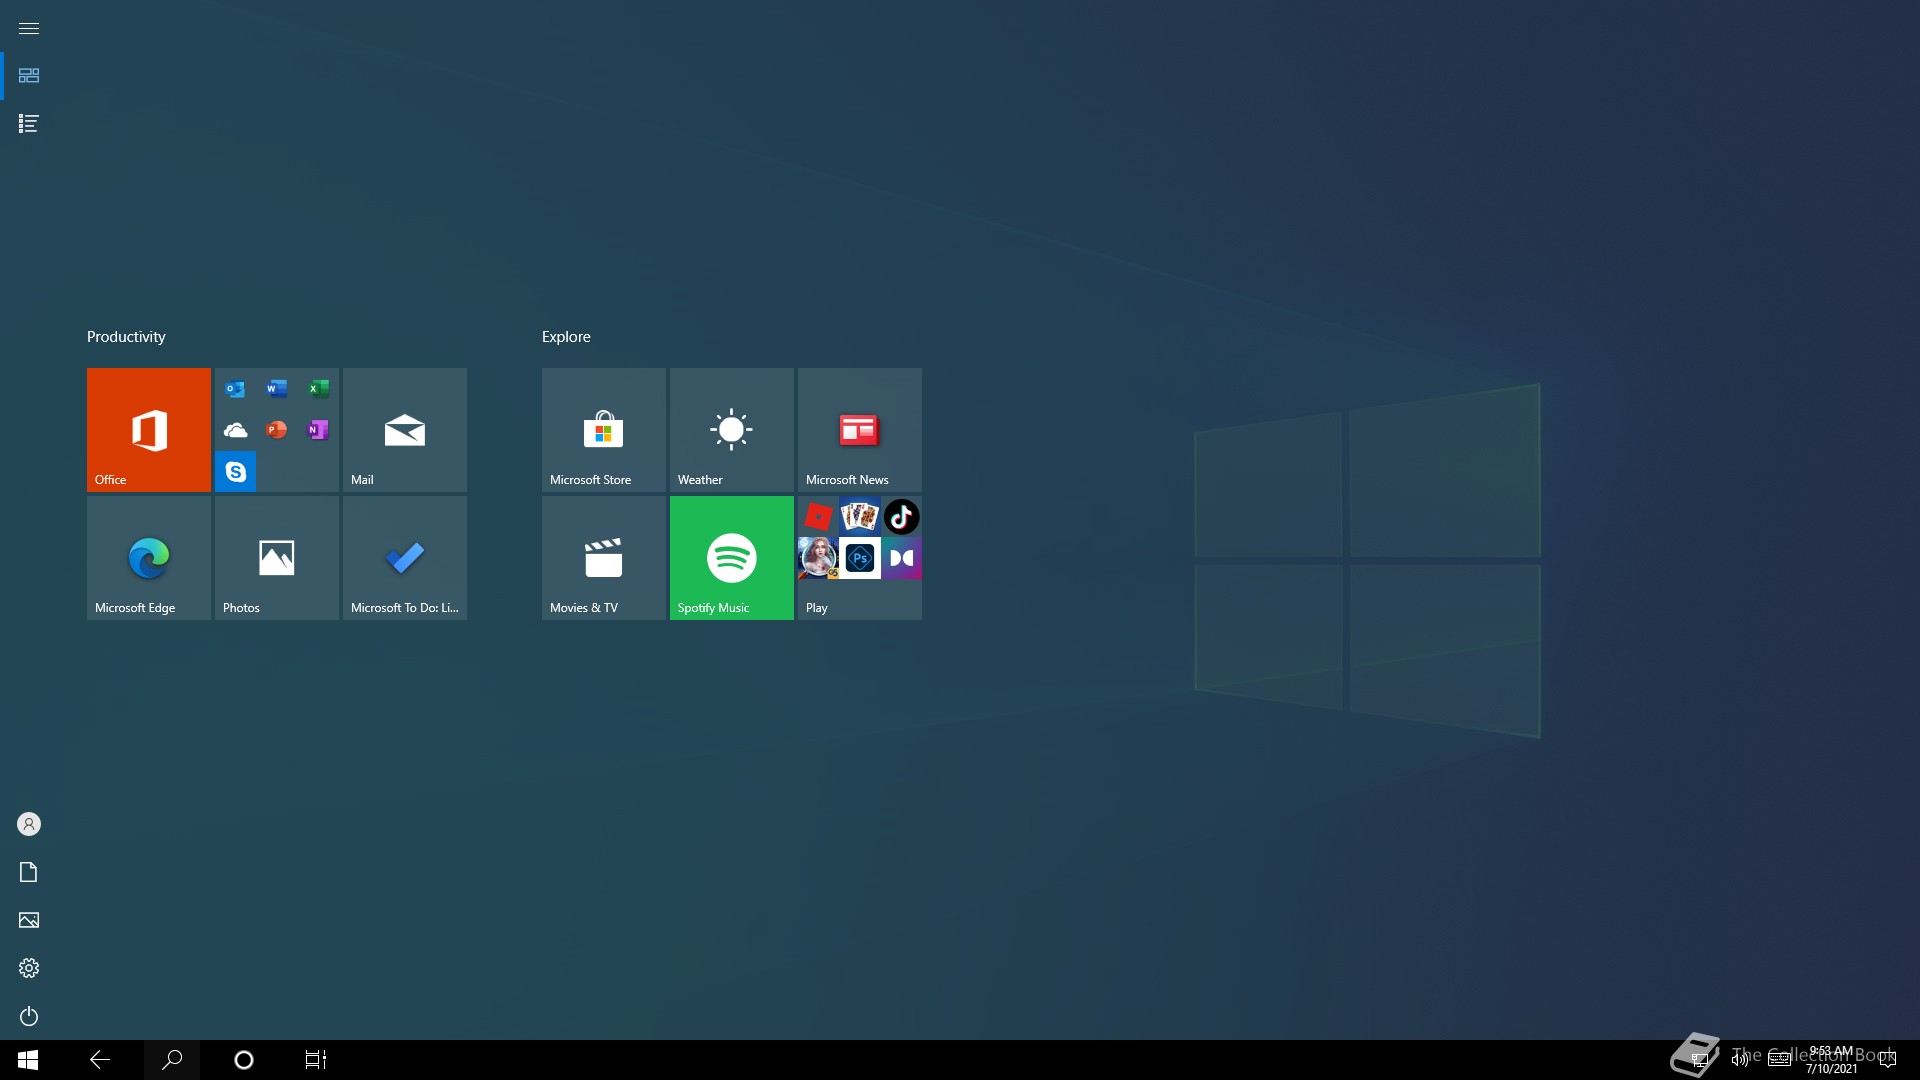Open Cortana from the taskbar
This screenshot has width=1920, height=1080.
click(x=244, y=1060)
